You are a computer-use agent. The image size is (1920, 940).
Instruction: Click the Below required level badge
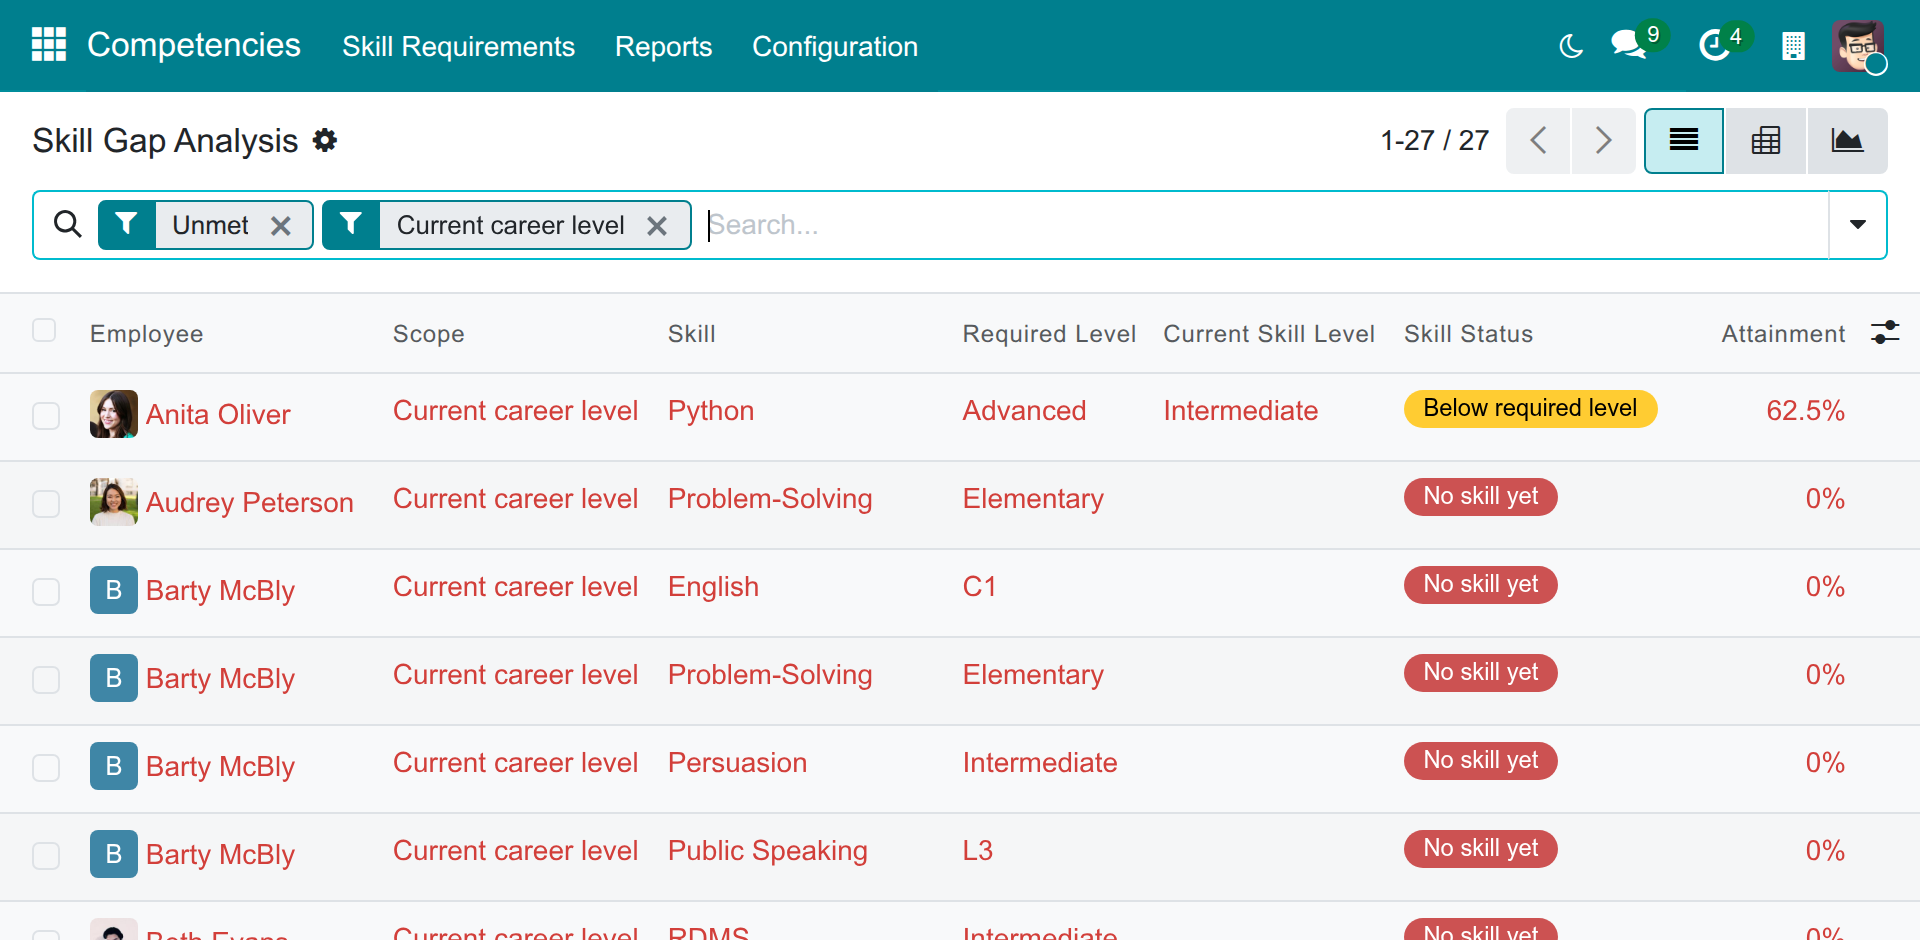1530,408
